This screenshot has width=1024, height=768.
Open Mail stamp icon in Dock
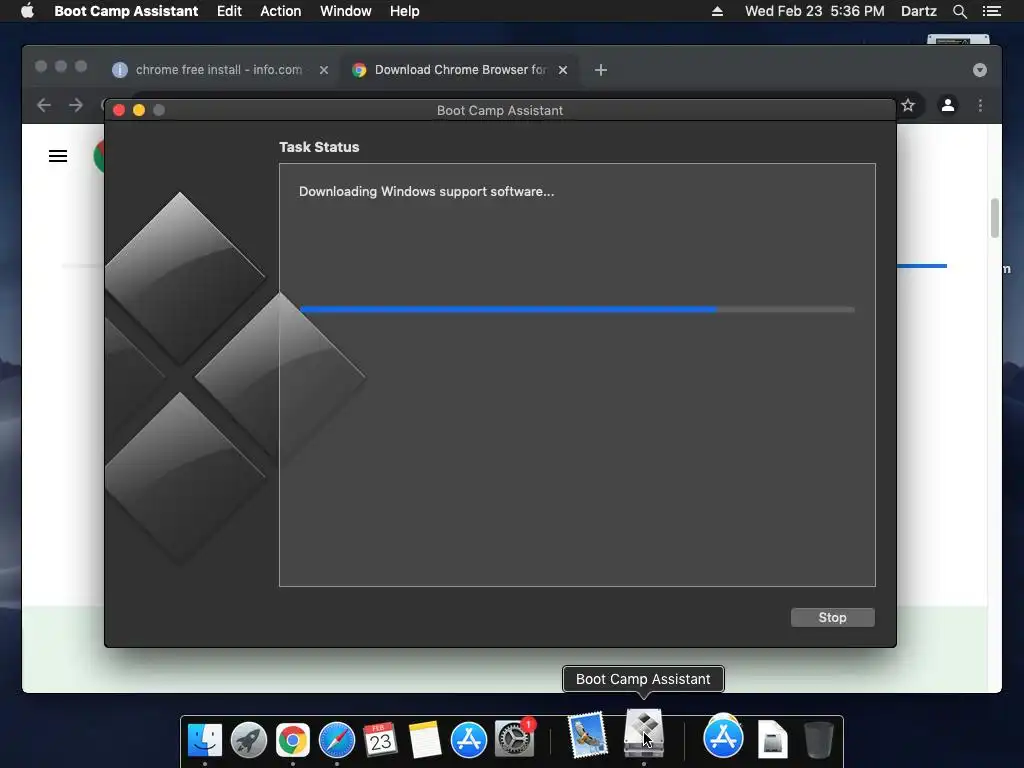pos(587,735)
